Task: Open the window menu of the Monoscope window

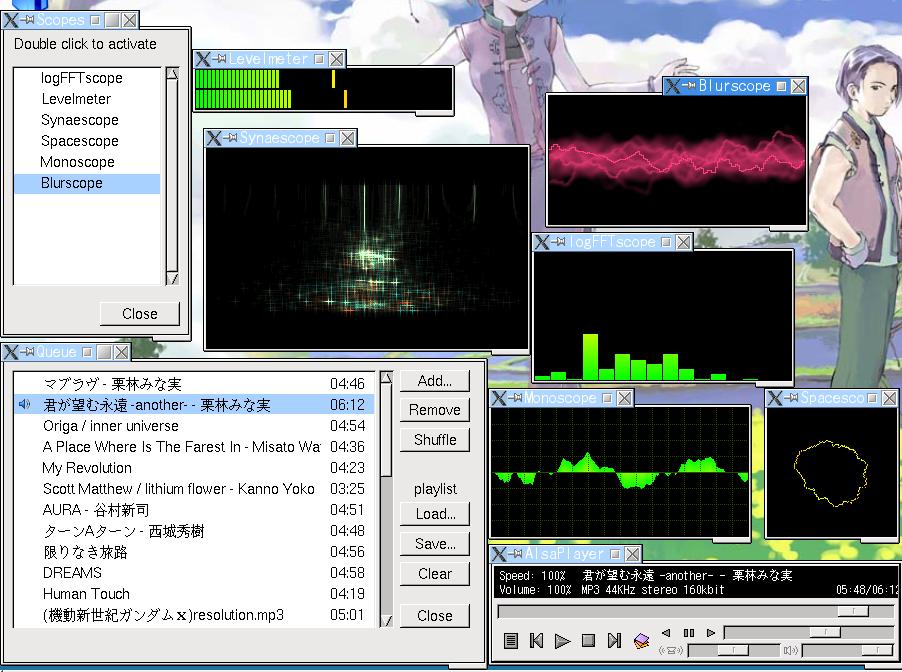Action: (x=498, y=398)
